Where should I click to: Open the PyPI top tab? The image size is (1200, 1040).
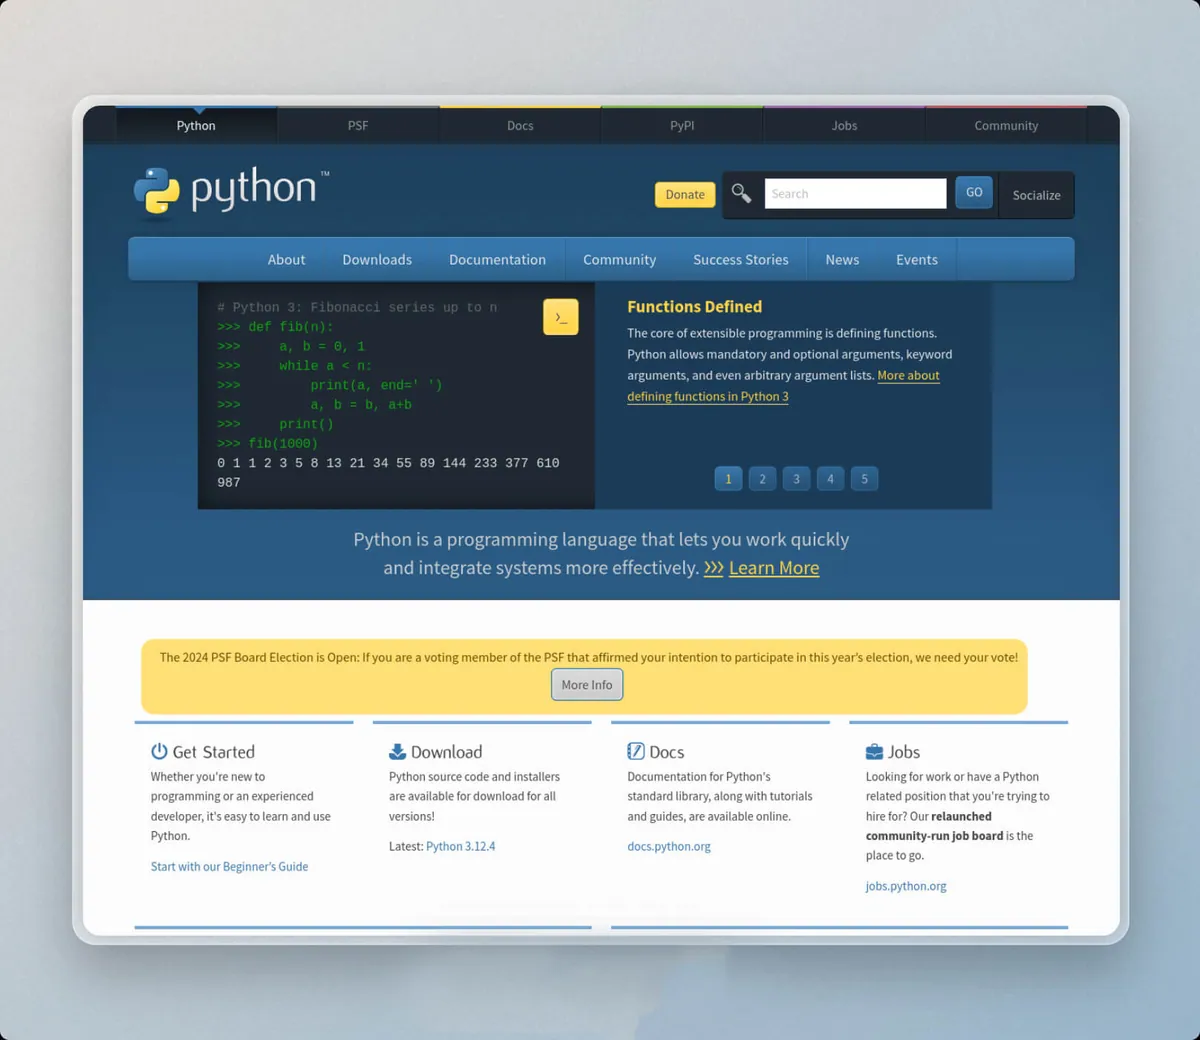[682, 125]
